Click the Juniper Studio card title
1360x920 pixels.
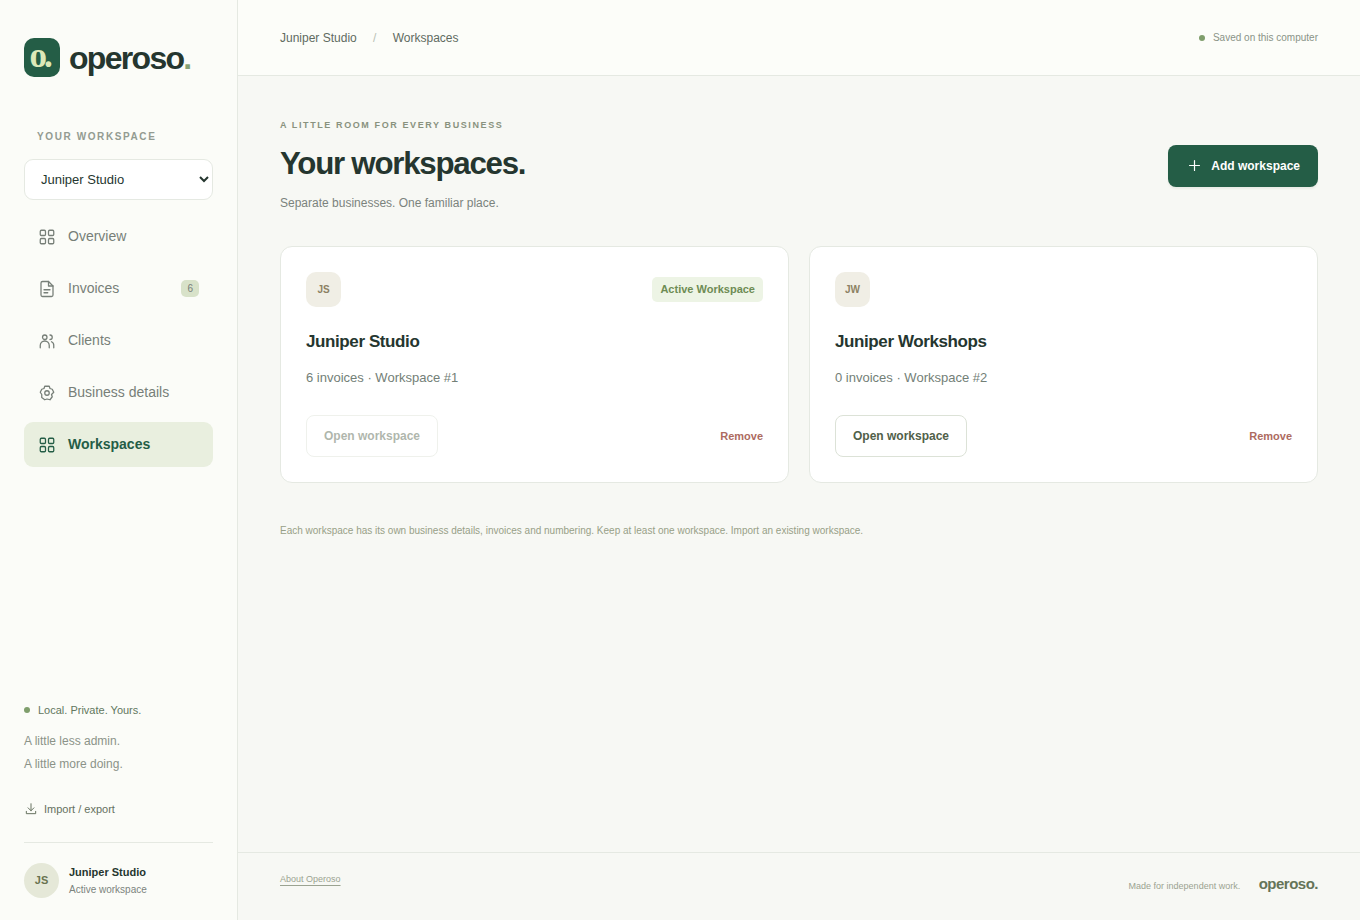pyautogui.click(x=363, y=341)
